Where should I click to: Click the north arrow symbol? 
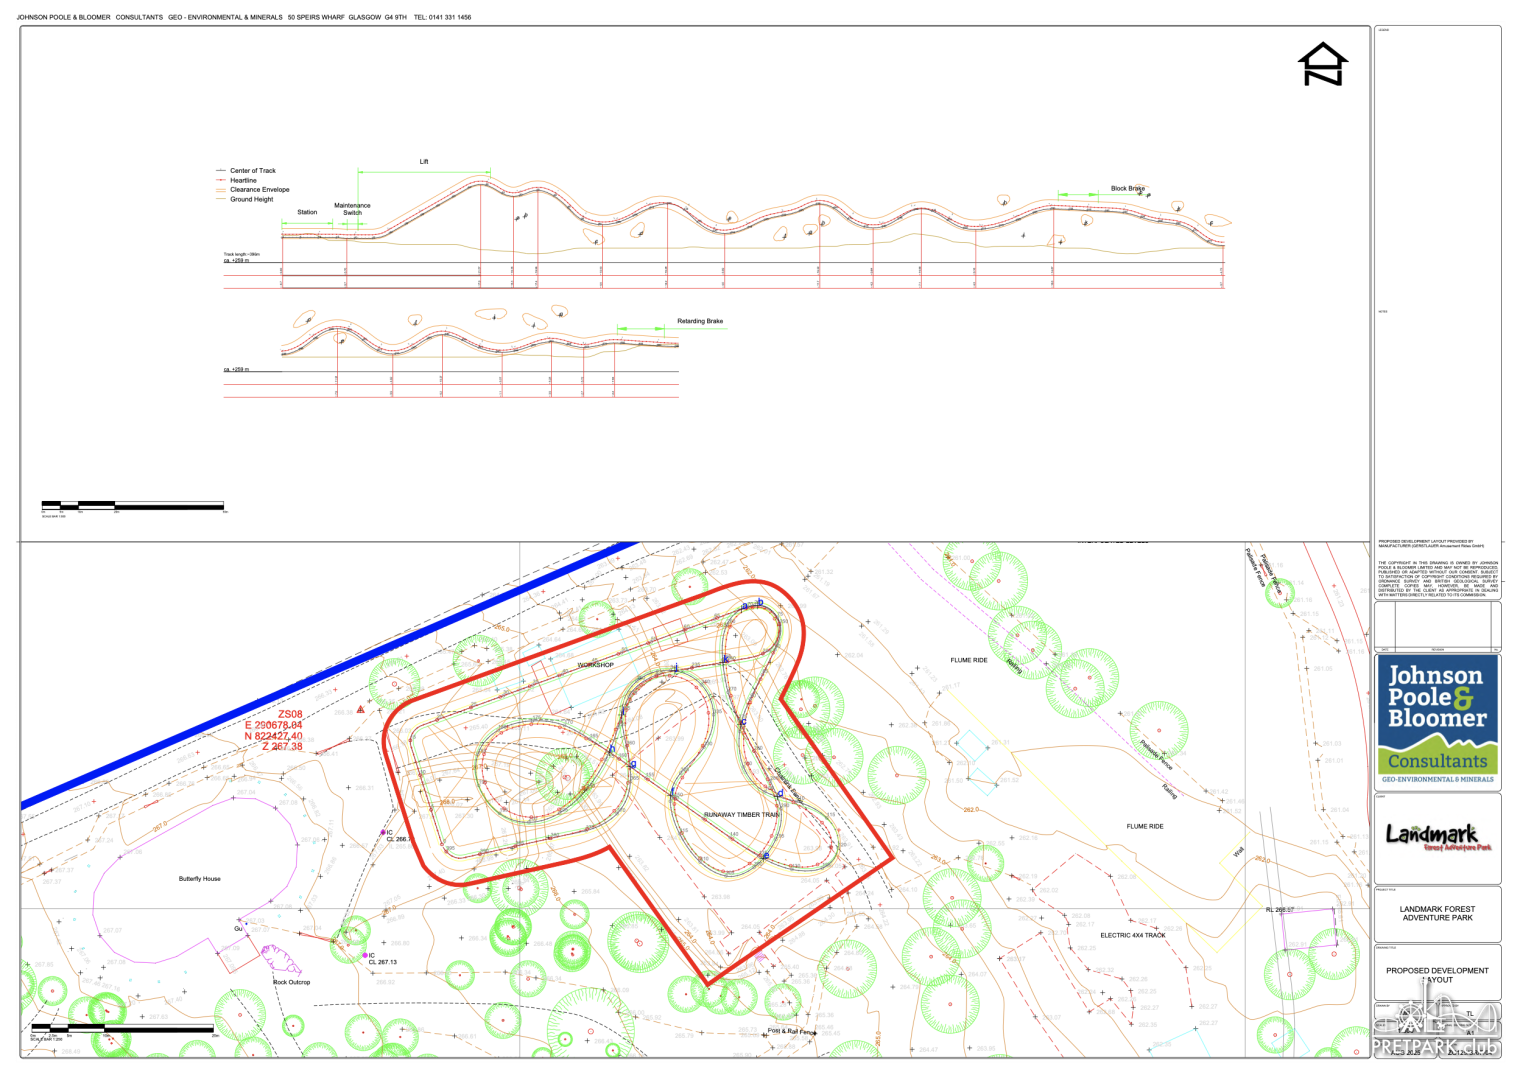pos(1322,65)
